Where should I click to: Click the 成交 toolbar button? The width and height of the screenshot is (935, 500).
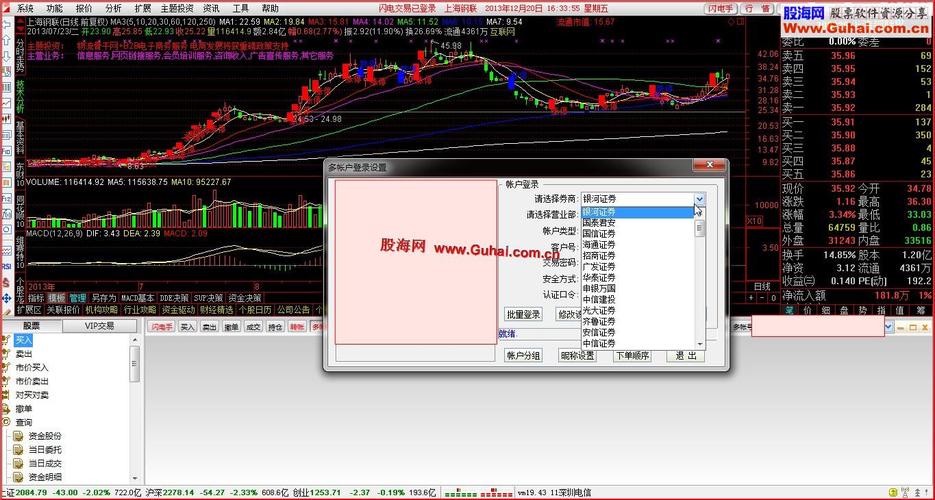[253, 327]
